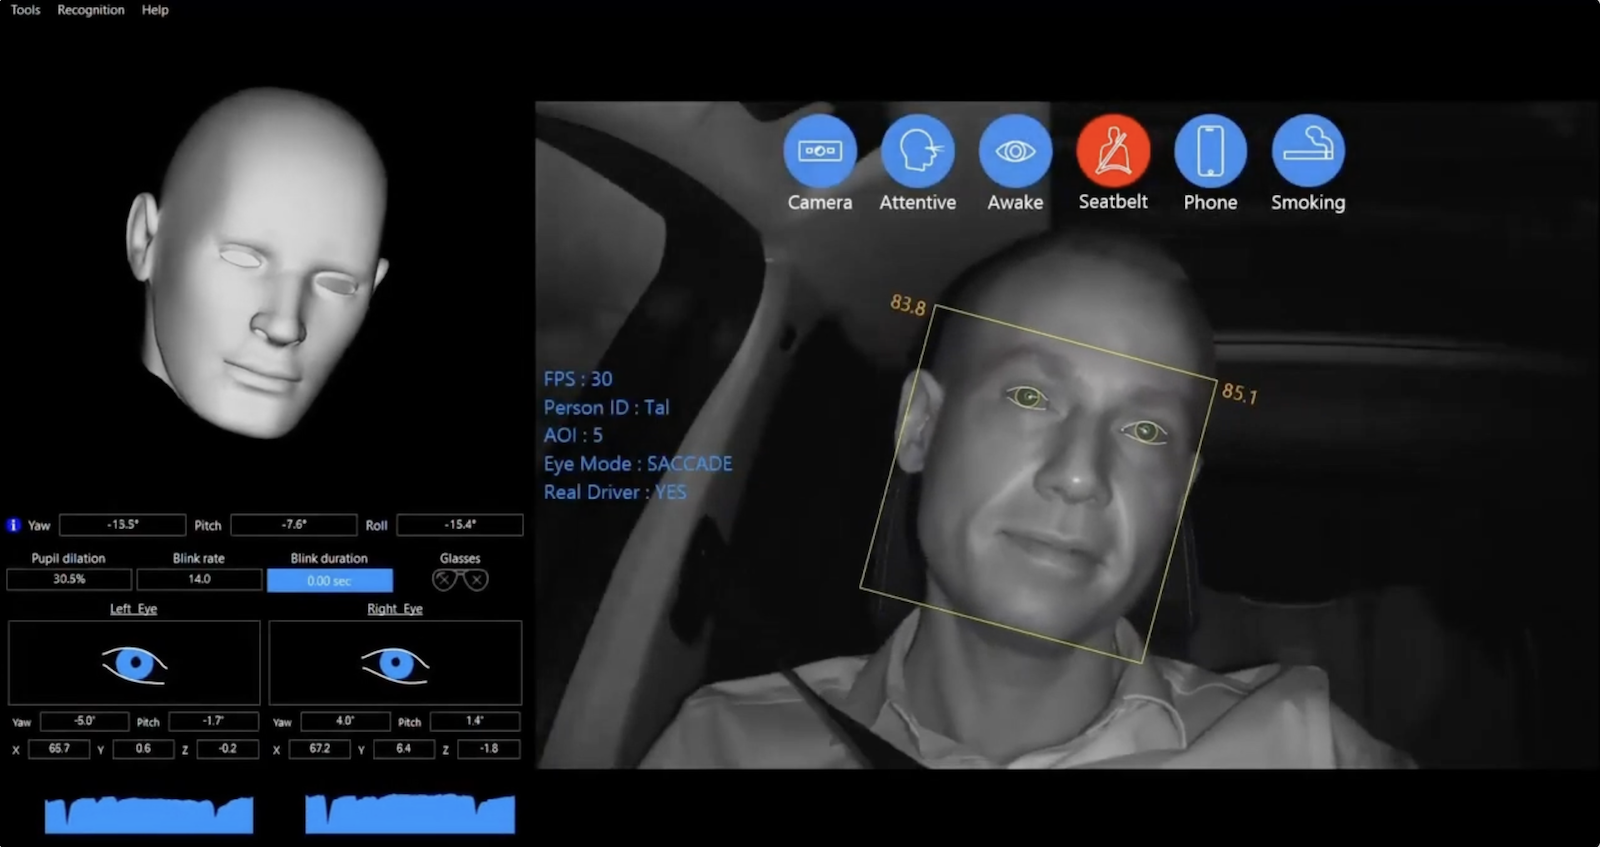Viewport: 1600px width, 847px height.
Task: Open the Help menu
Action: pyautogui.click(x=155, y=10)
